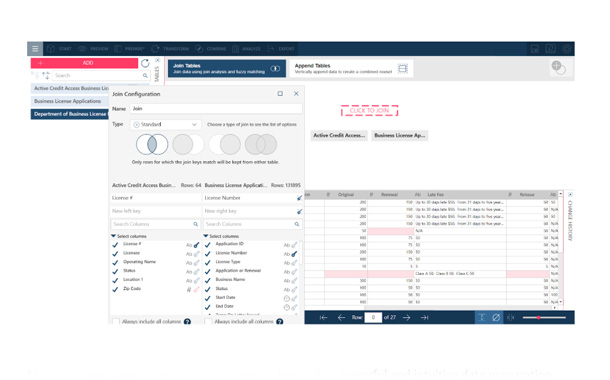The height and width of the screenshot is (380, 610).
Task: Go to last row arrow
Action: coord(424,318)
